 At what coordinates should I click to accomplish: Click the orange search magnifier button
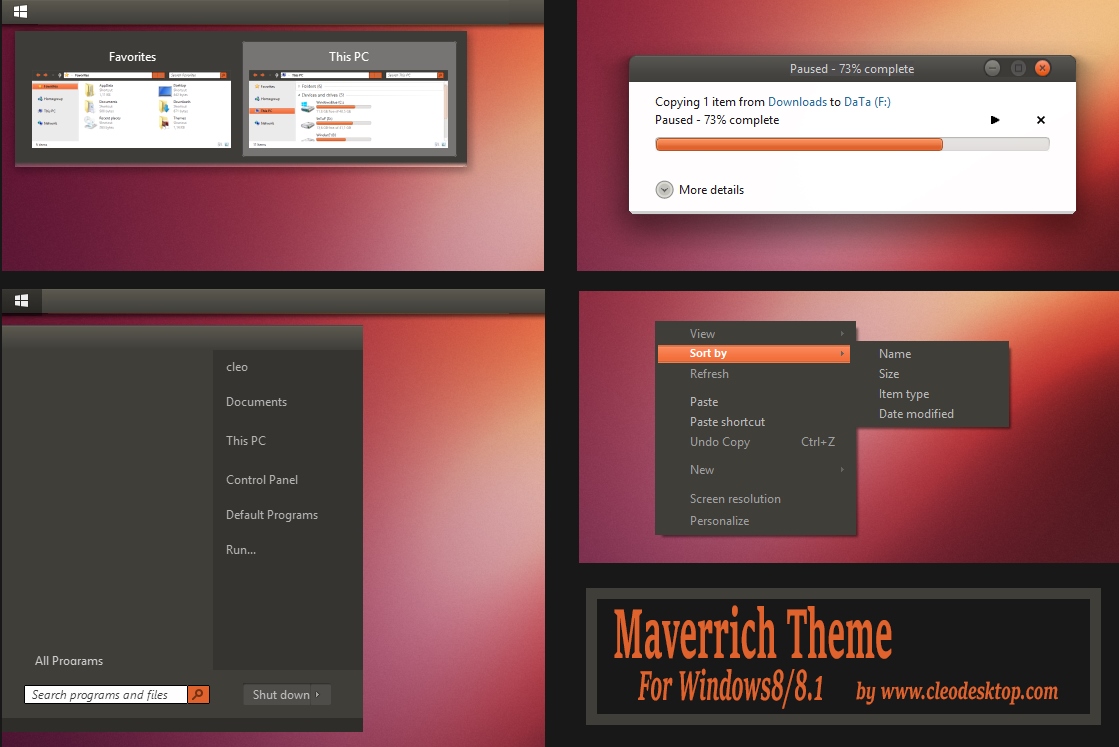(x=198, y=694)
